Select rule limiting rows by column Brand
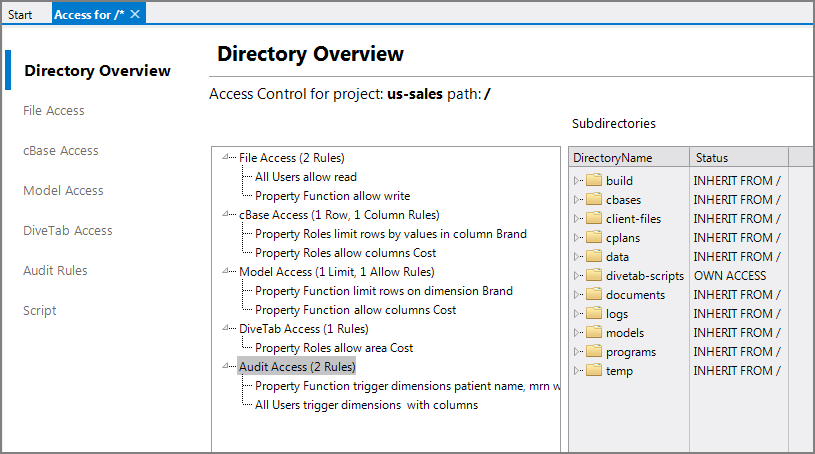Viewport: 815px width, 454px height. pos(391,234)
